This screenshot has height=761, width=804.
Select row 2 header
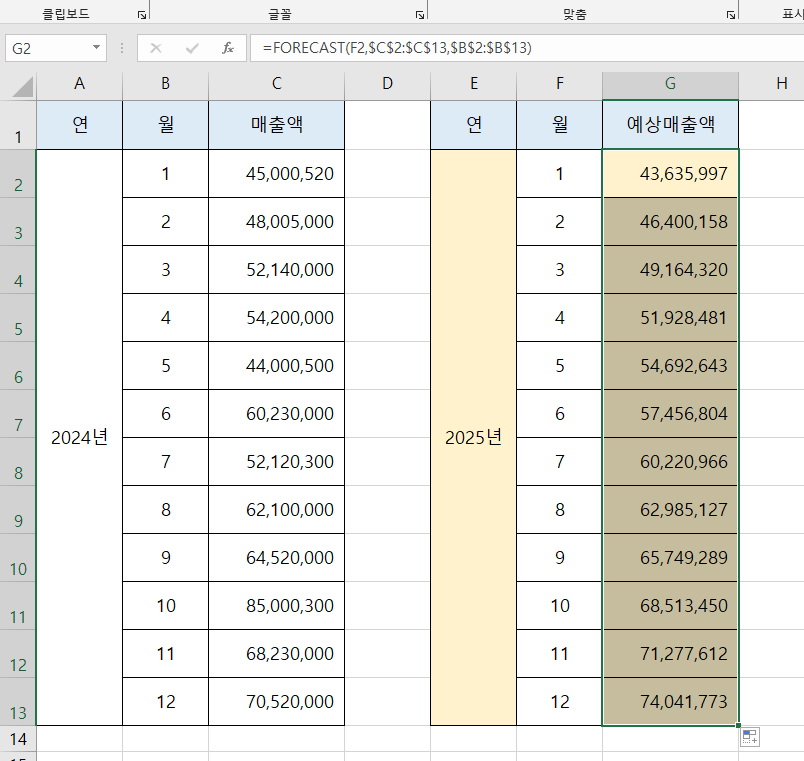[x=18, y=173]
